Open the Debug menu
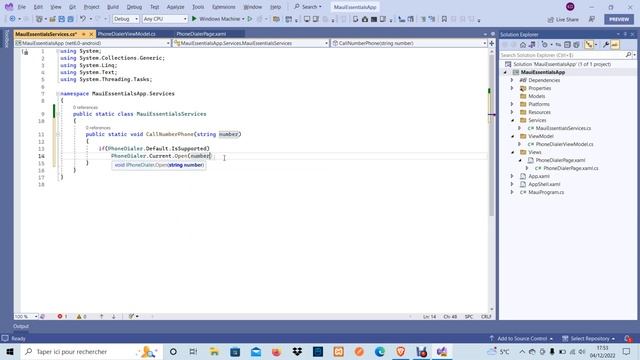 pos(134,7)
